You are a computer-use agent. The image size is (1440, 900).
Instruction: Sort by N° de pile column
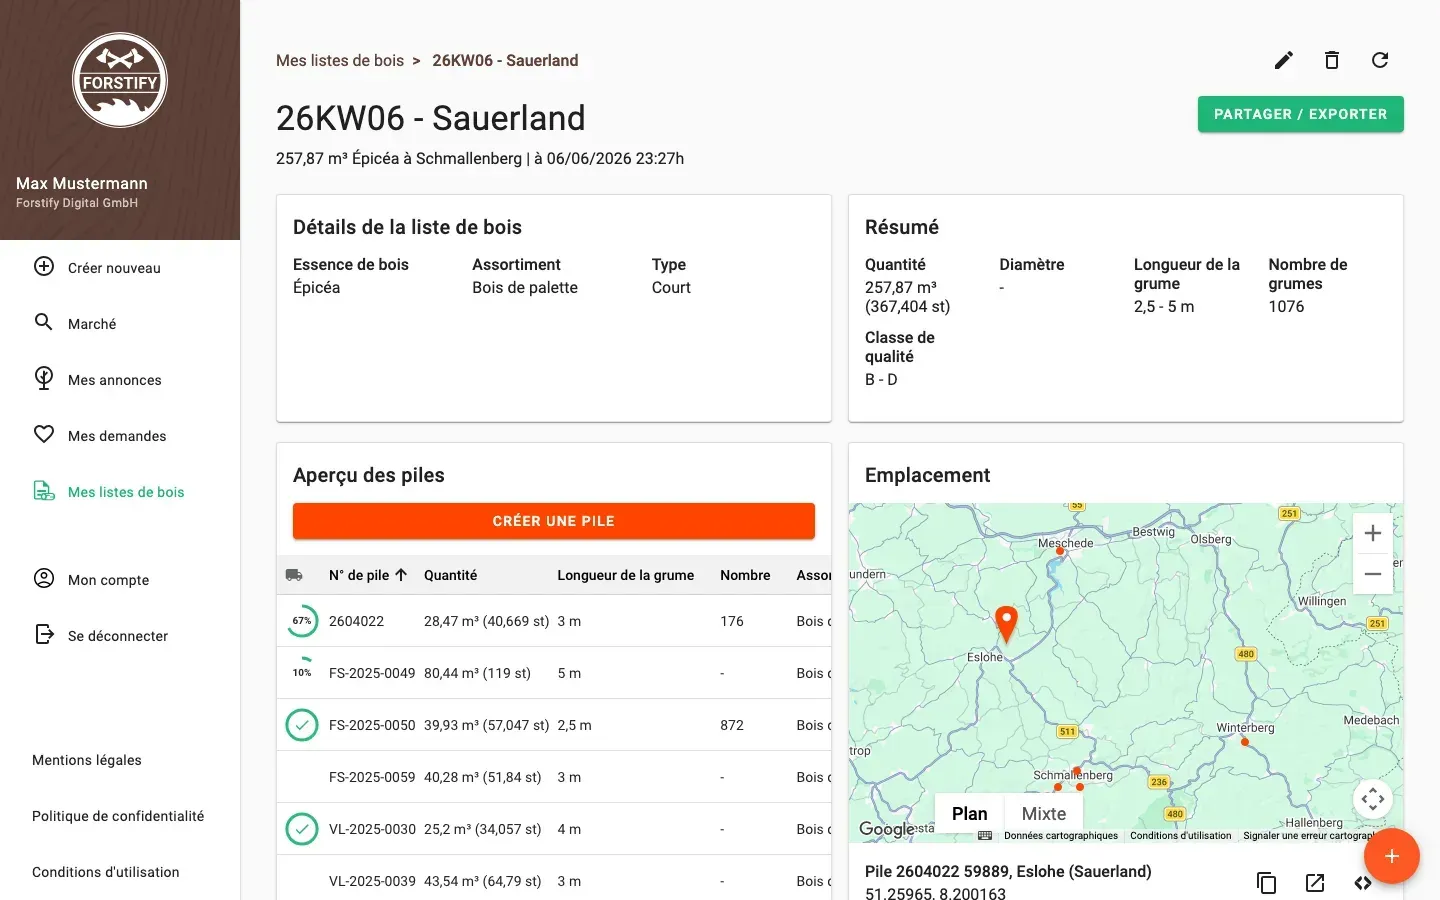(x=368, y=575)
